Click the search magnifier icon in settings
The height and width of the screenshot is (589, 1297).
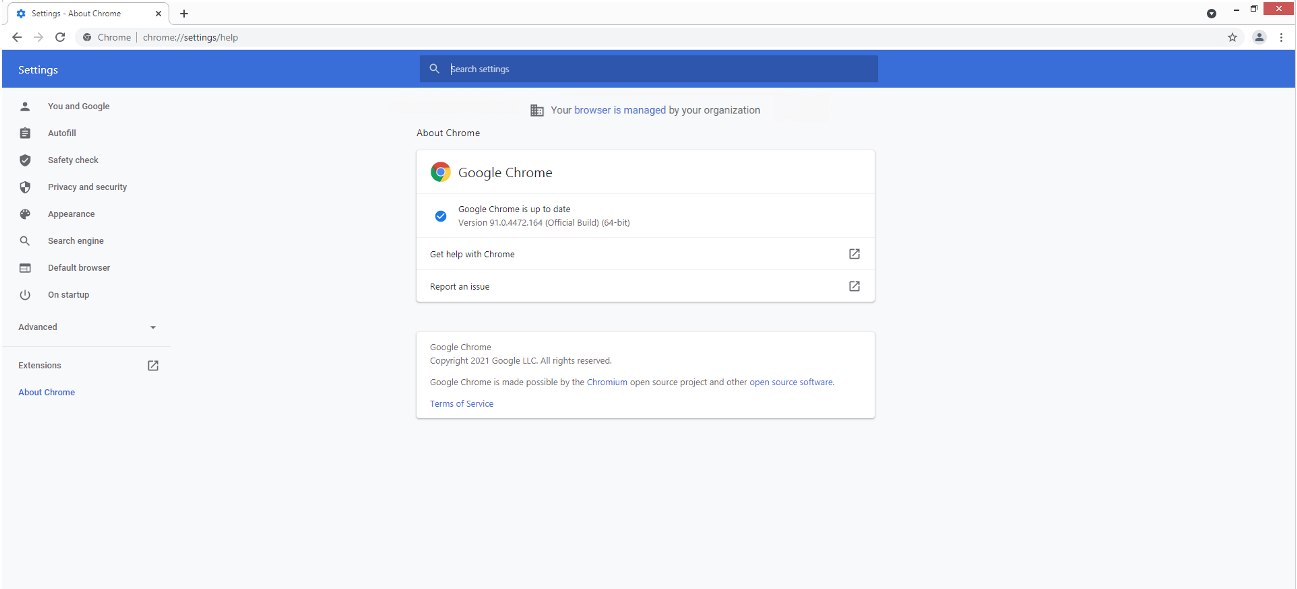[434, 69]
